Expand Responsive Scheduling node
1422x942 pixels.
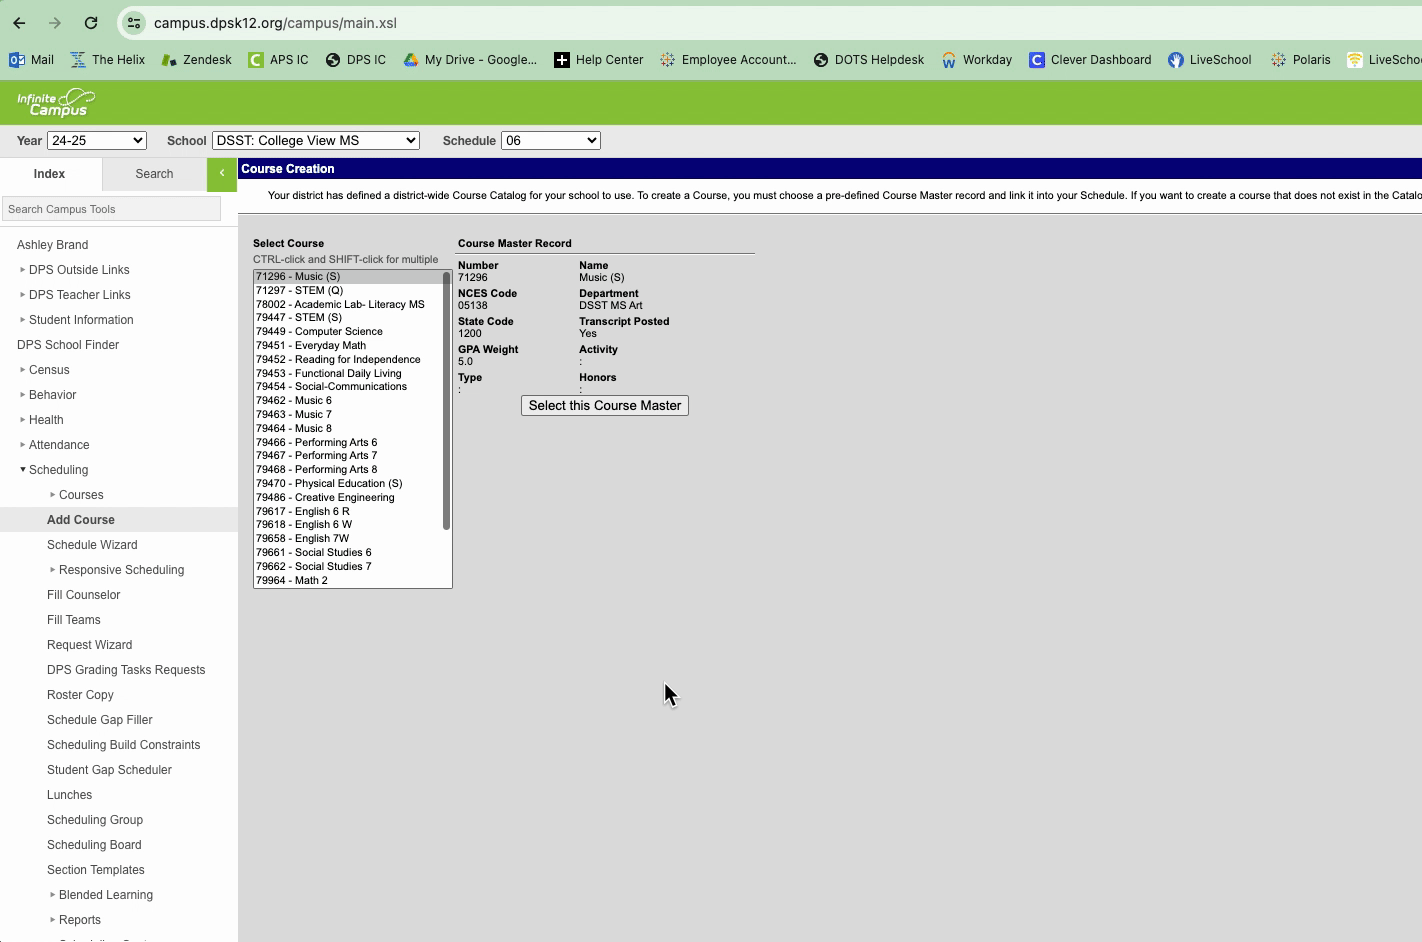click(x=53, y=570)
